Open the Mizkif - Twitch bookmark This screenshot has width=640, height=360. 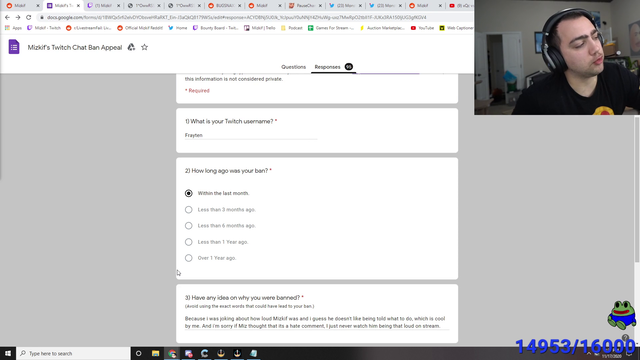(x=44, y=28)
